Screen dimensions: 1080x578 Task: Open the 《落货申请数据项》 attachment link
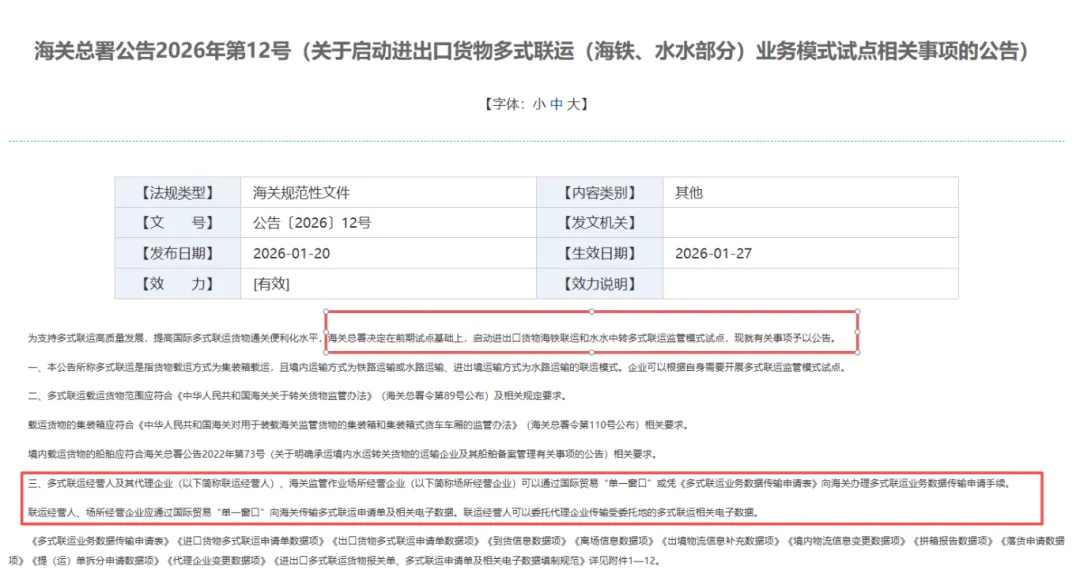1040,539
